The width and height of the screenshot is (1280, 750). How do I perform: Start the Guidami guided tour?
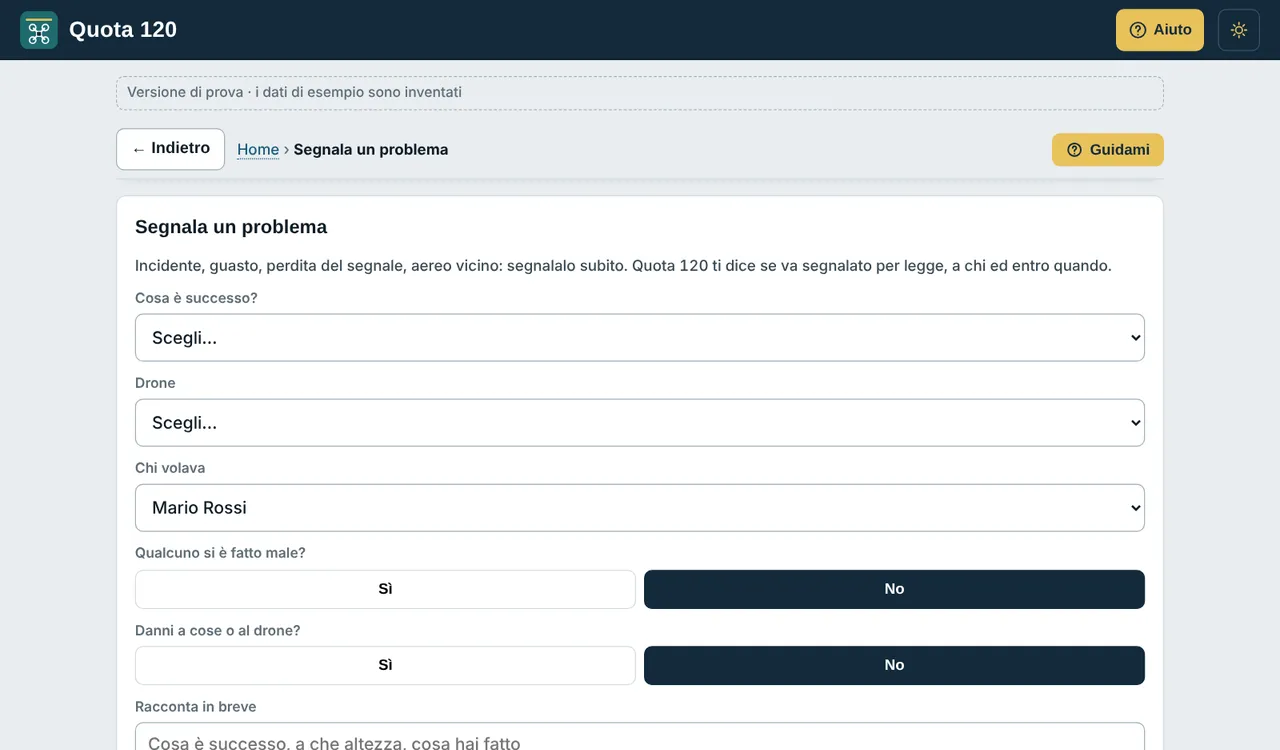point(1108,150)
